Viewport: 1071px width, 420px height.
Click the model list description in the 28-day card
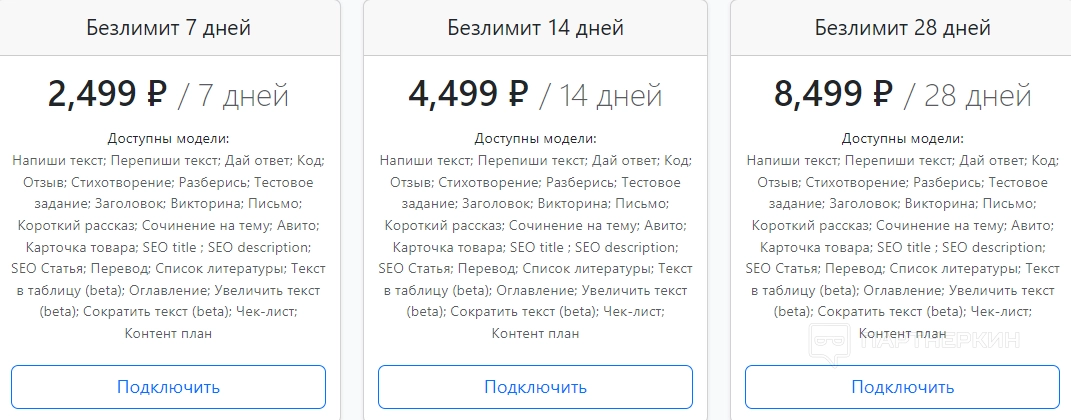902,246
